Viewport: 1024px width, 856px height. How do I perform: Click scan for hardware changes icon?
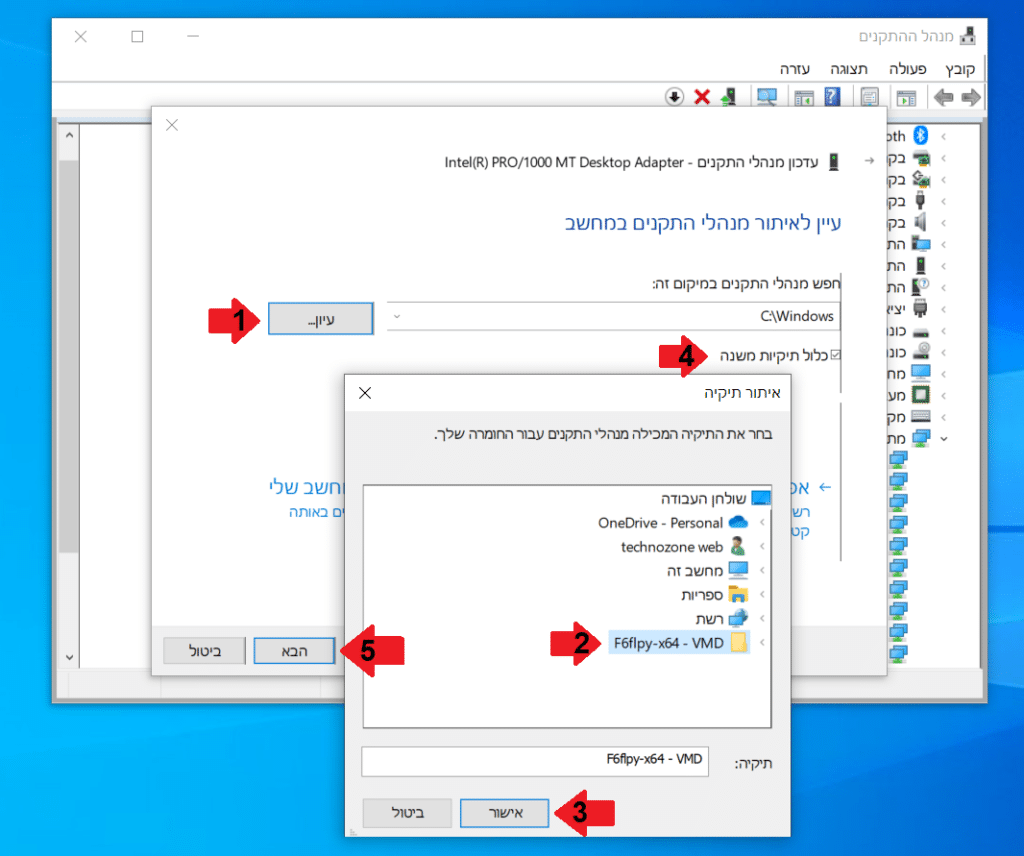pos(767,97)
